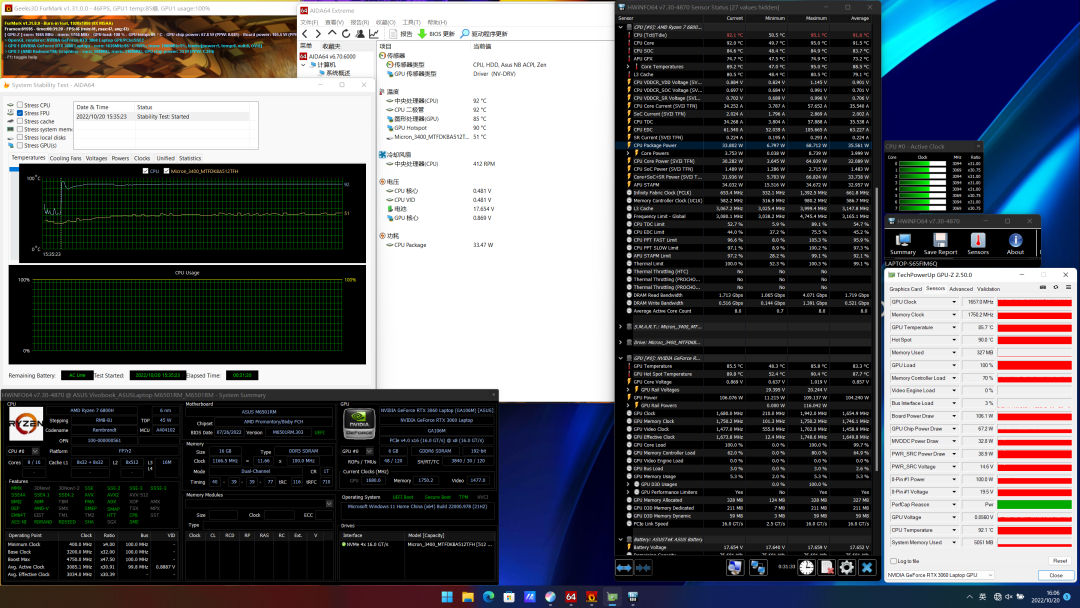Open Hot Spot sensor dropdown in GPU-Z

click(x=954, y=340)
